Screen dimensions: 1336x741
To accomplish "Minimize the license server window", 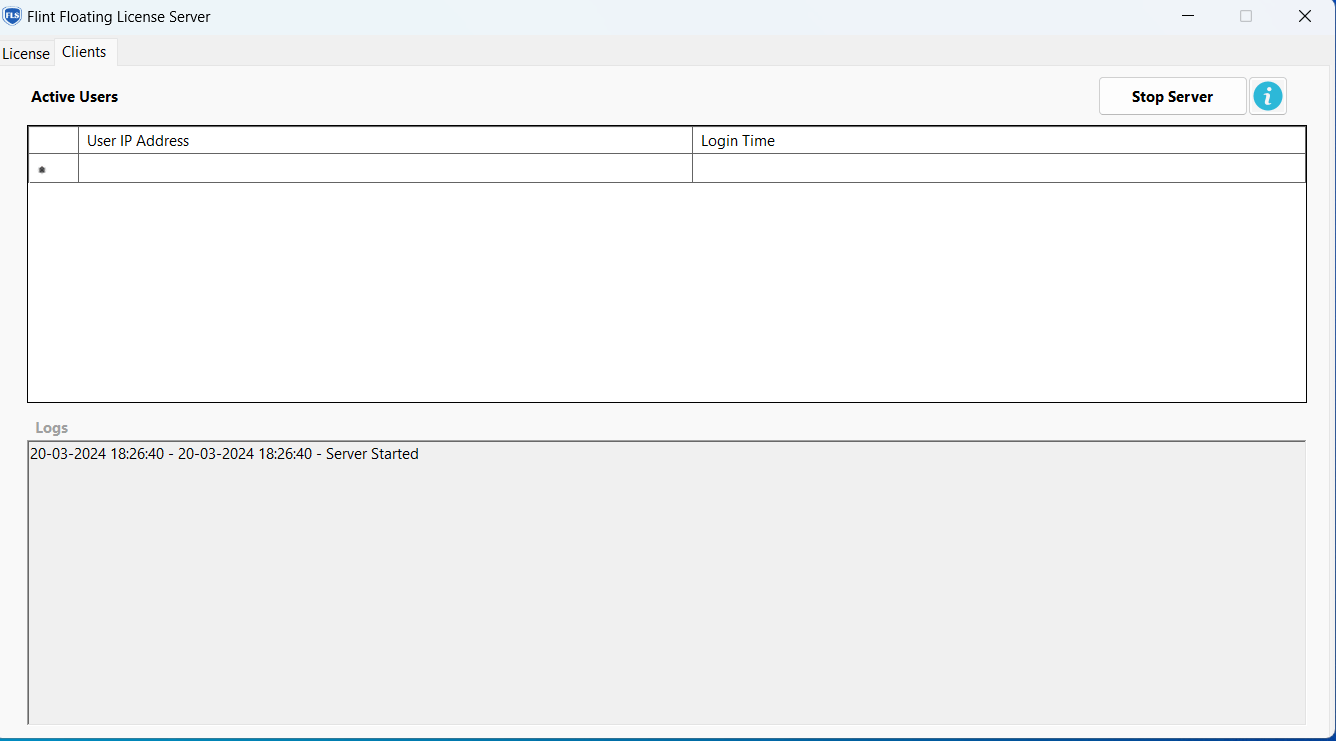I will (x=1187, y=16).
